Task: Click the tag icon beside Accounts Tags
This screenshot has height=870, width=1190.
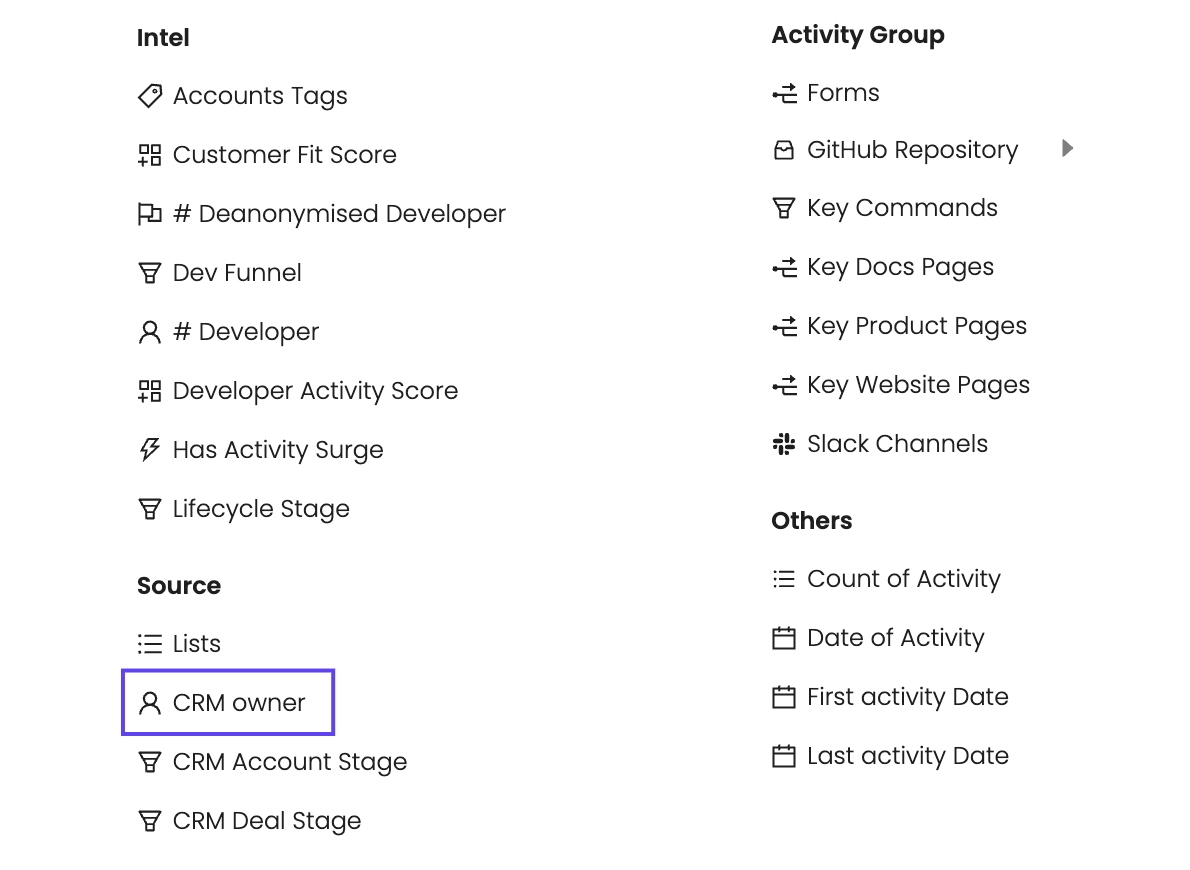Action: click(x=149, y=96)
